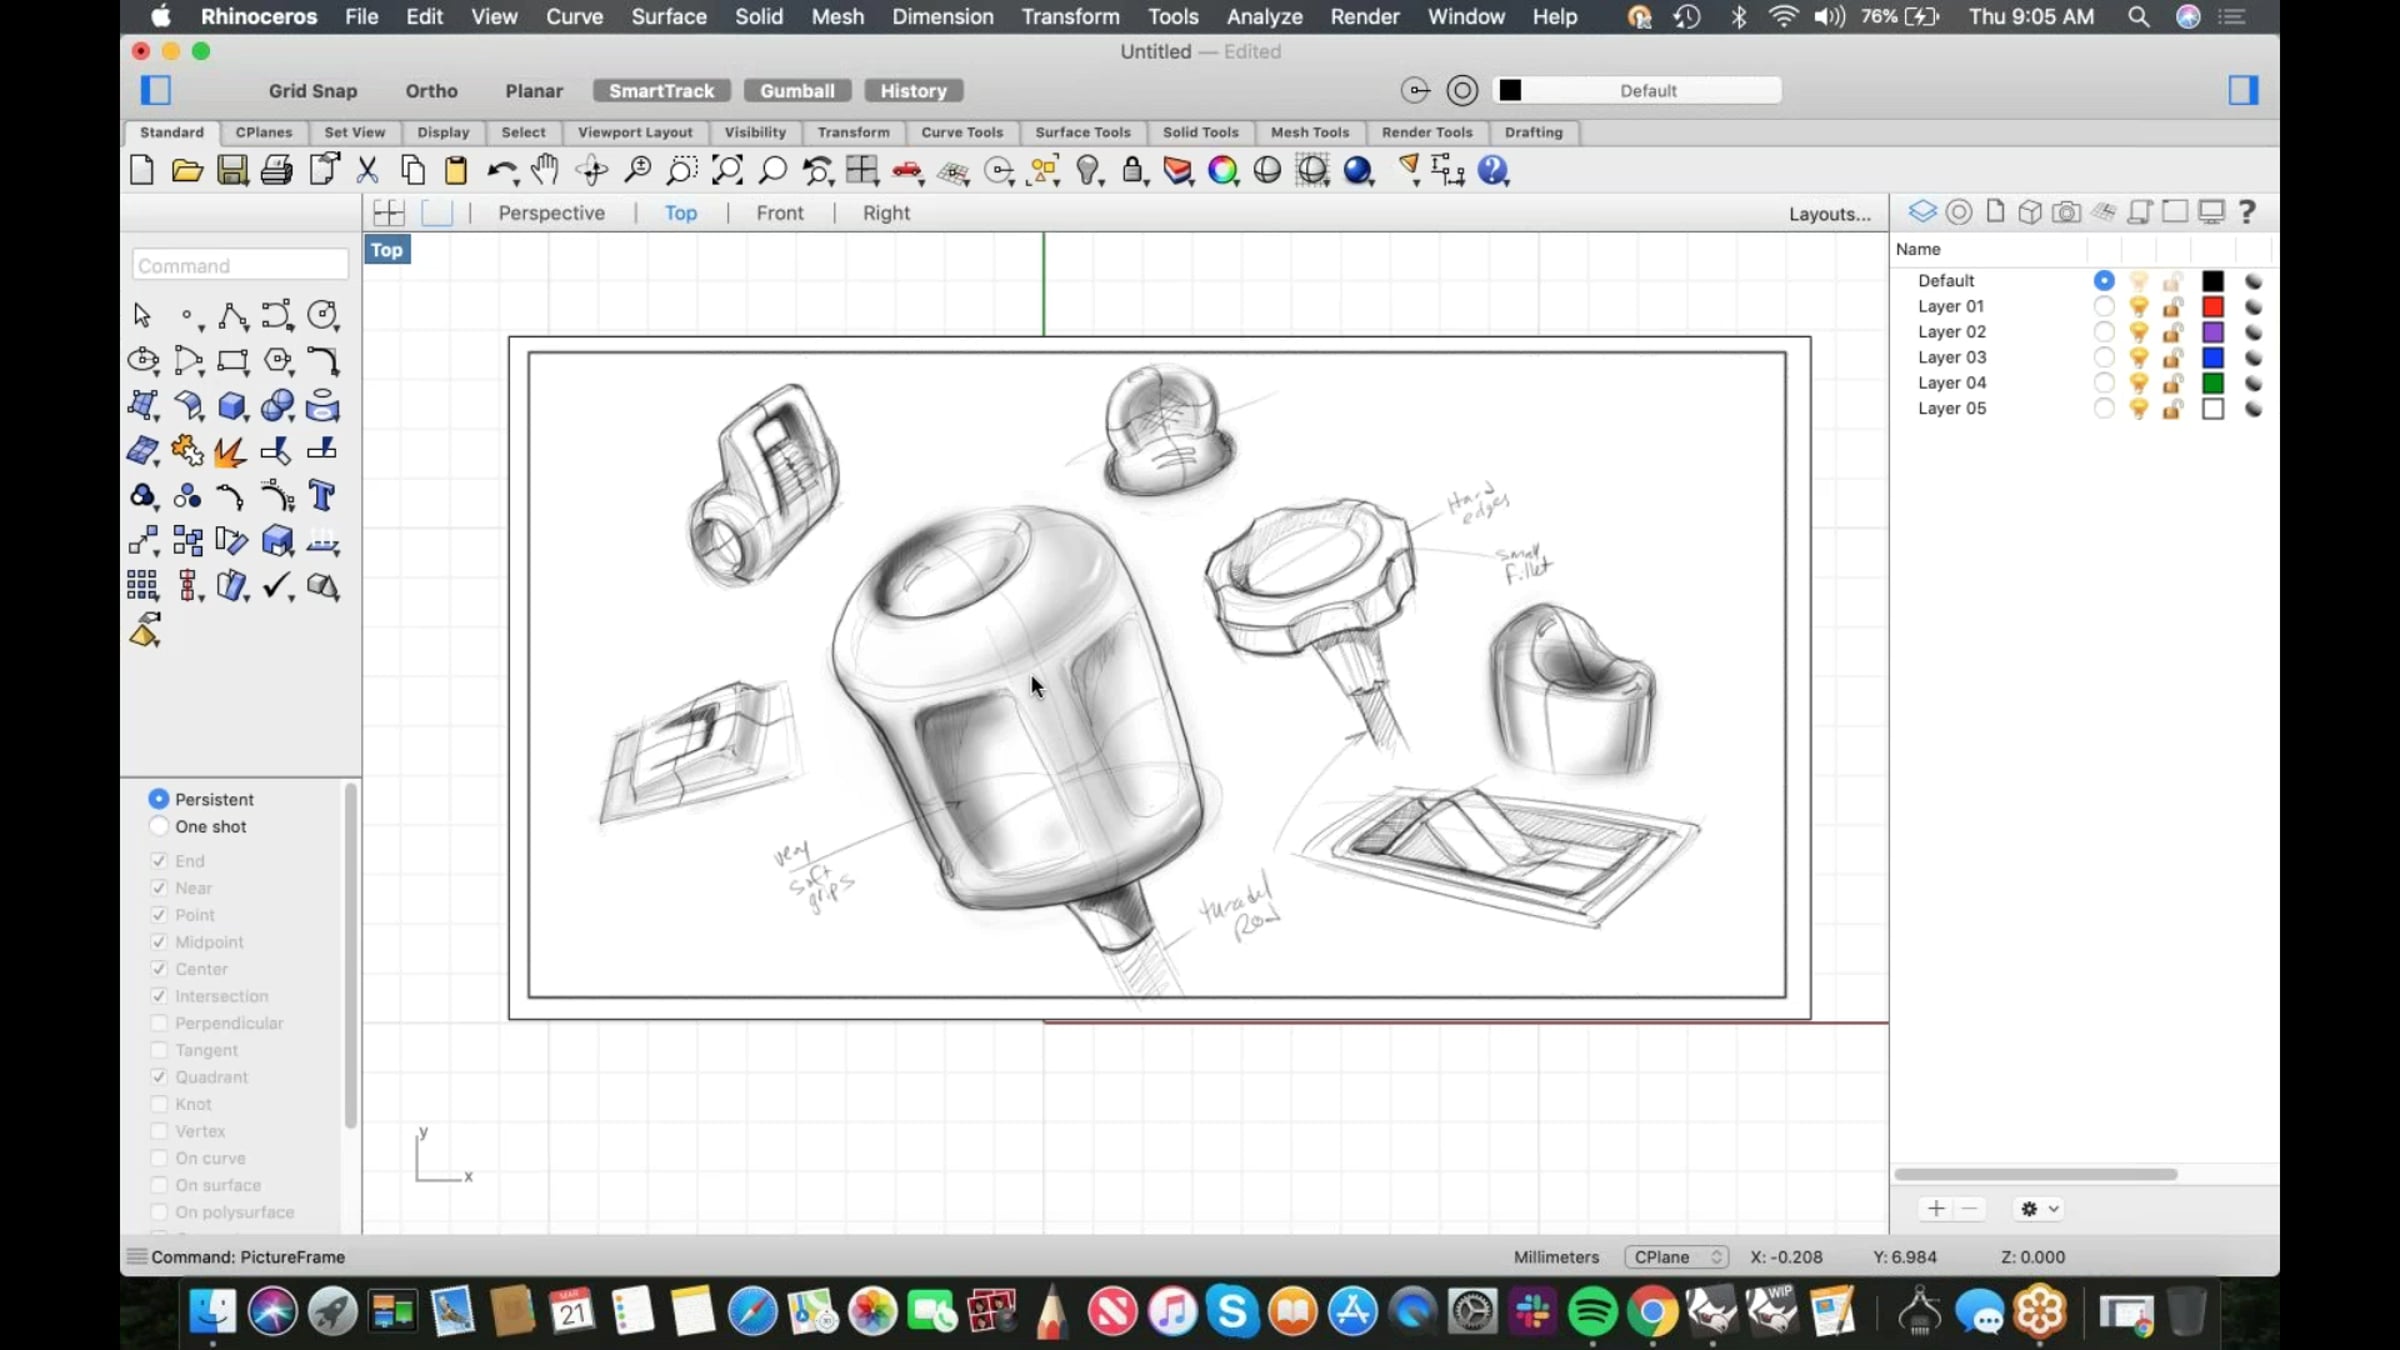Open the Surface menu

coord(669,17)
